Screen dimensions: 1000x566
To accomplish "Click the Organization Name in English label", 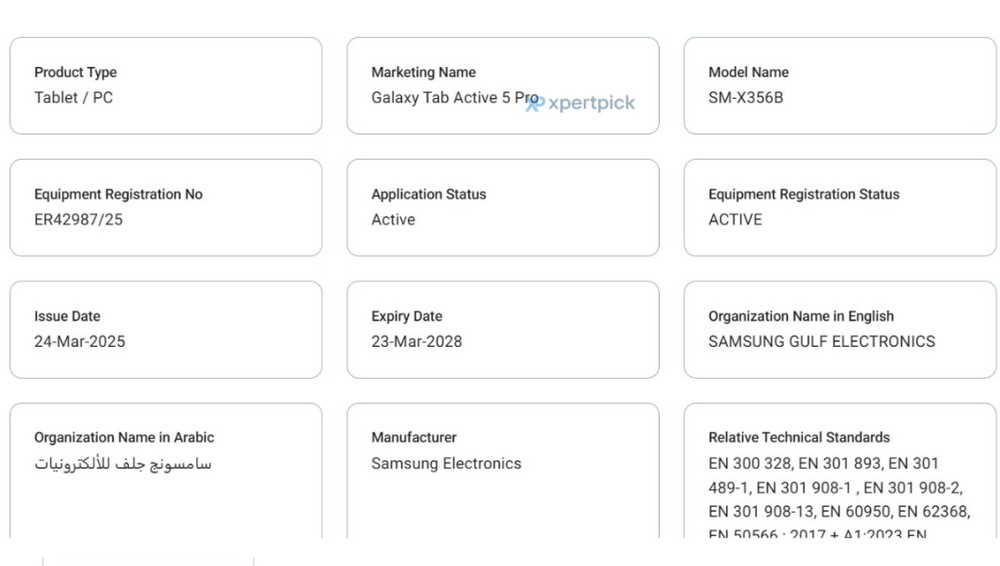I will click(801, 316).
